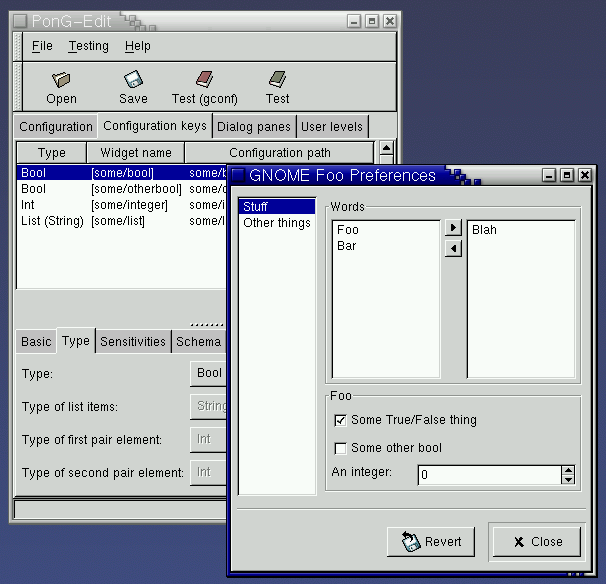This screenshot has width=606, height=584.
Task: Select Bar in the Words list
Action: click(x=386, y=246)
